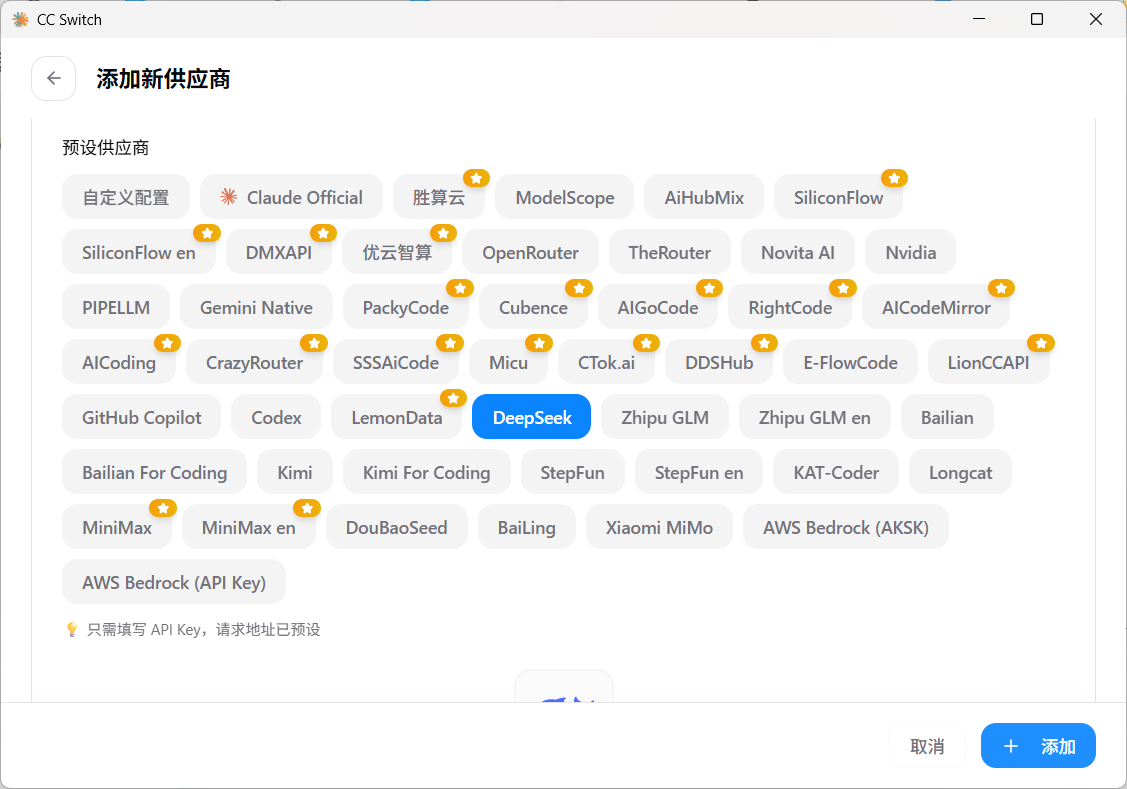The image size is (1127, 789).
Task: Select the Bailian preset
Action: pyautogui.click(x=947, y=417)
